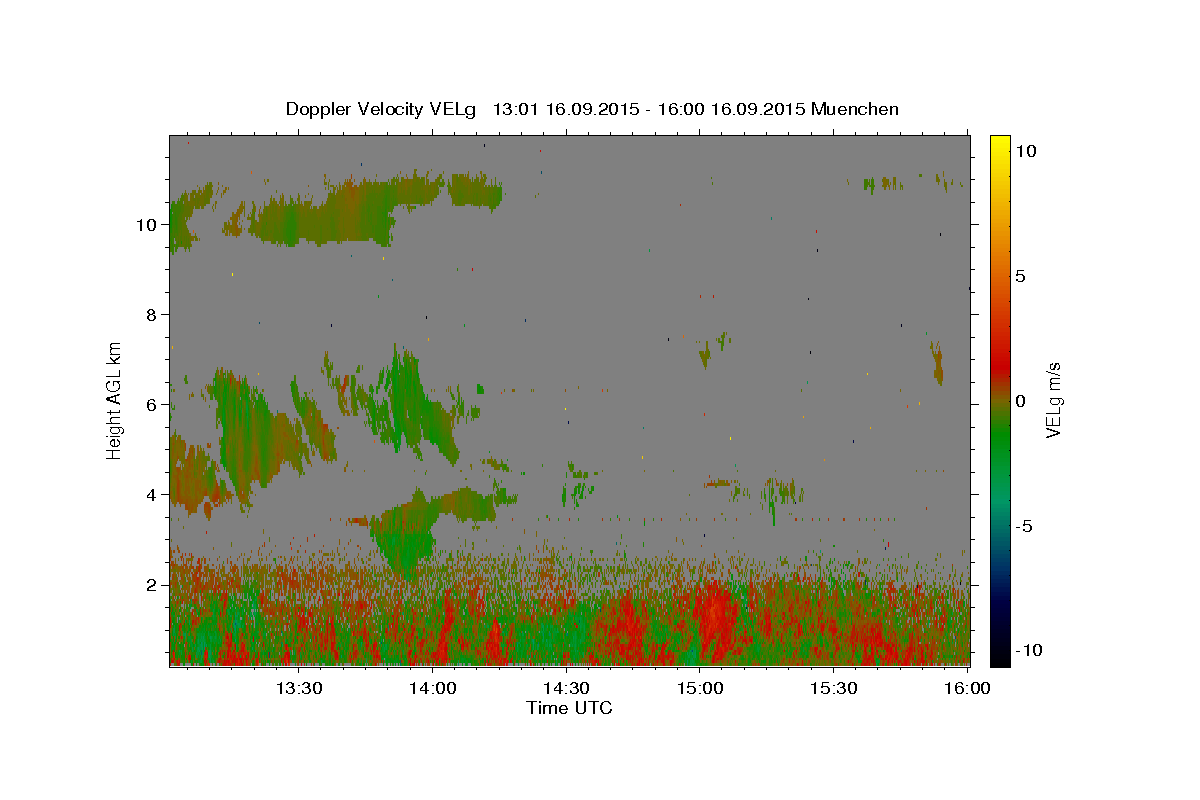Click the colorbar label 10 at the top
Screen dimensions: 1200x800
(x=1026, y=150)
